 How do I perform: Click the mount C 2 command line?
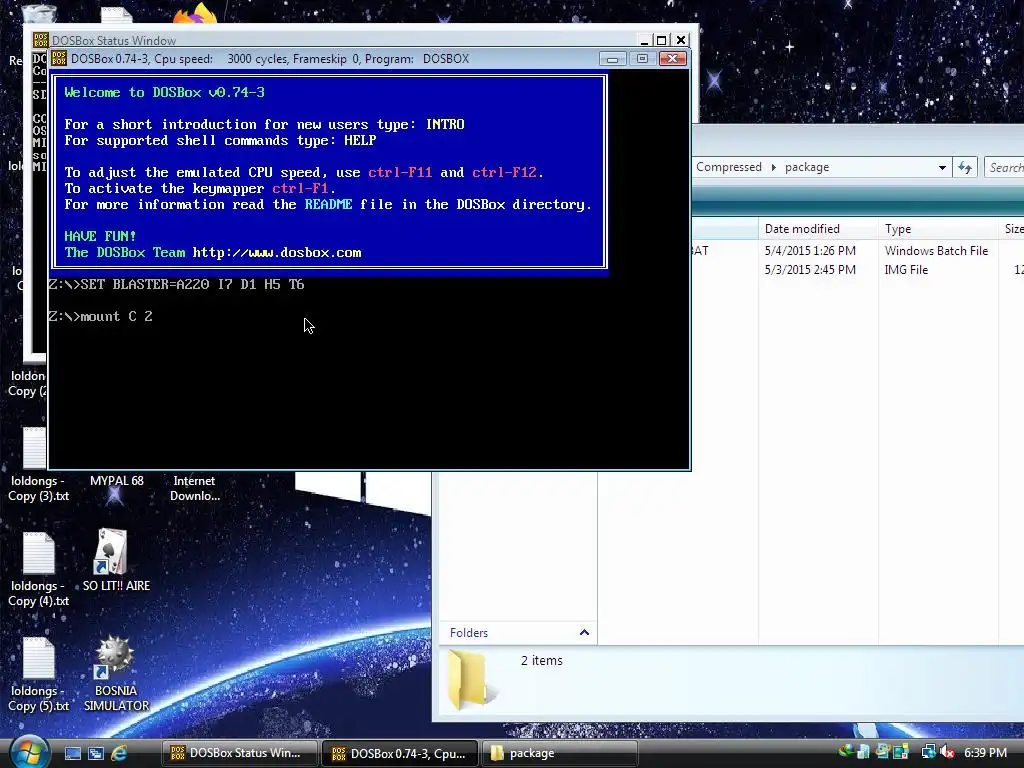click(101, 317)
